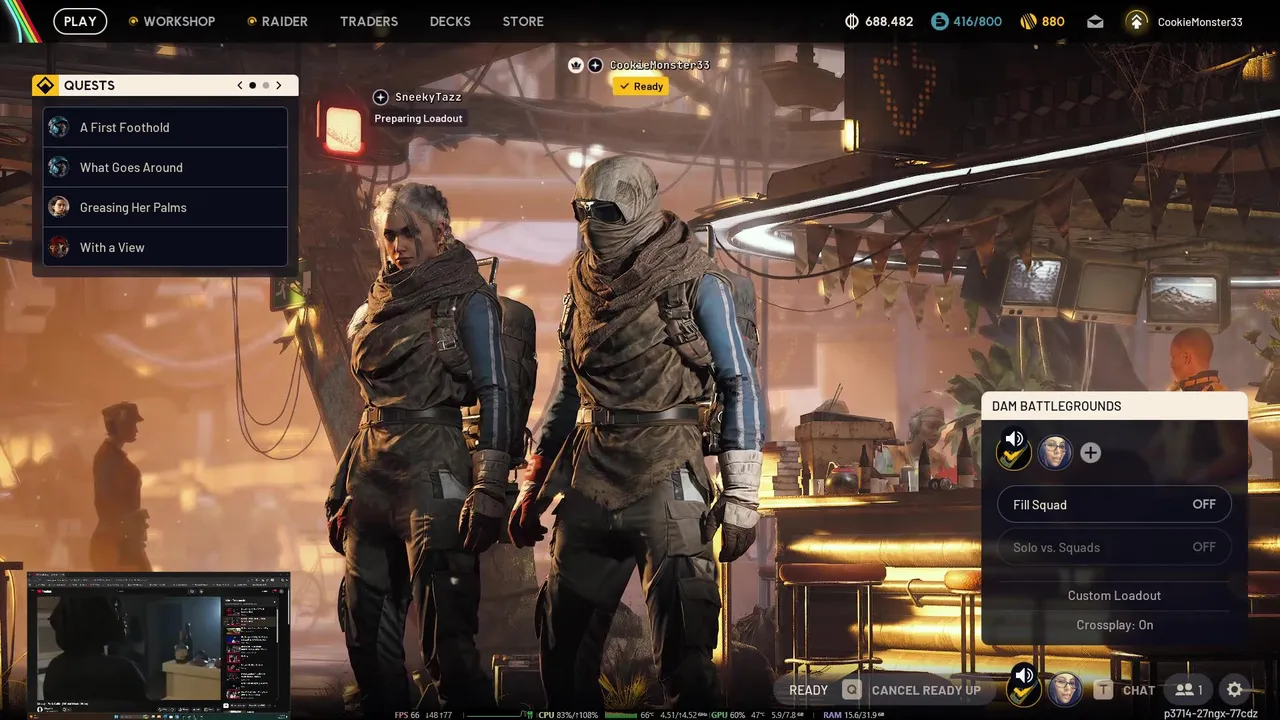This screenshot has height=720, width=1280.
Task: Open quest Greasing Her Palms
Action: 165,207
